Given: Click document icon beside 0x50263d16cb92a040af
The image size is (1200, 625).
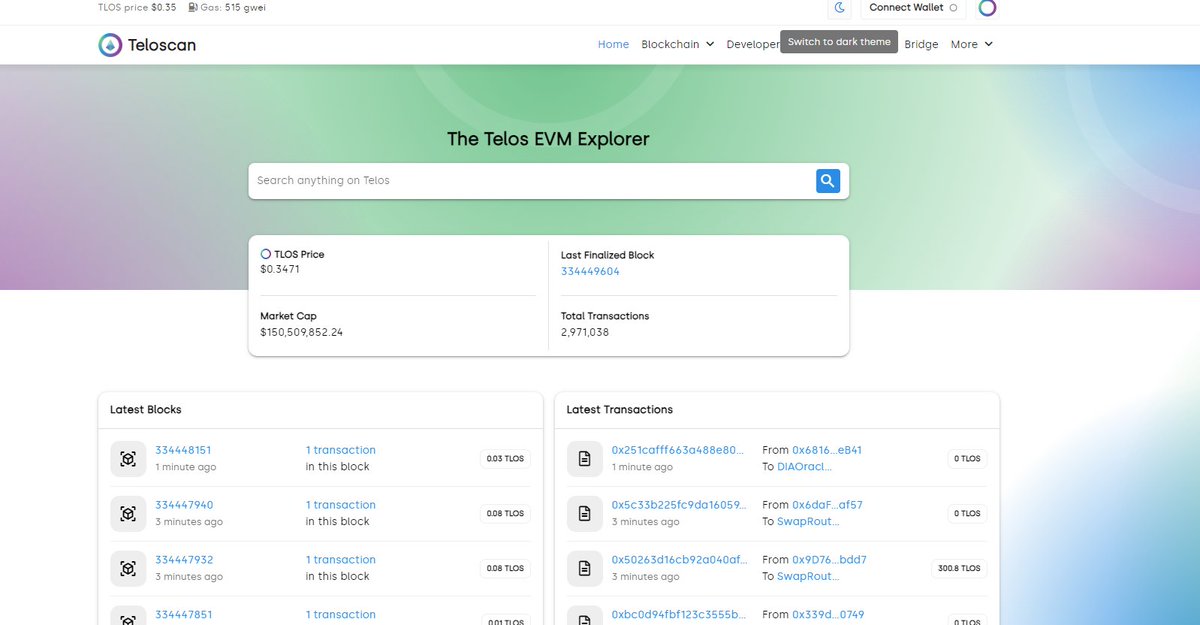Looking at the screenshot, I should pyautogui.click(x=585, y=569).
